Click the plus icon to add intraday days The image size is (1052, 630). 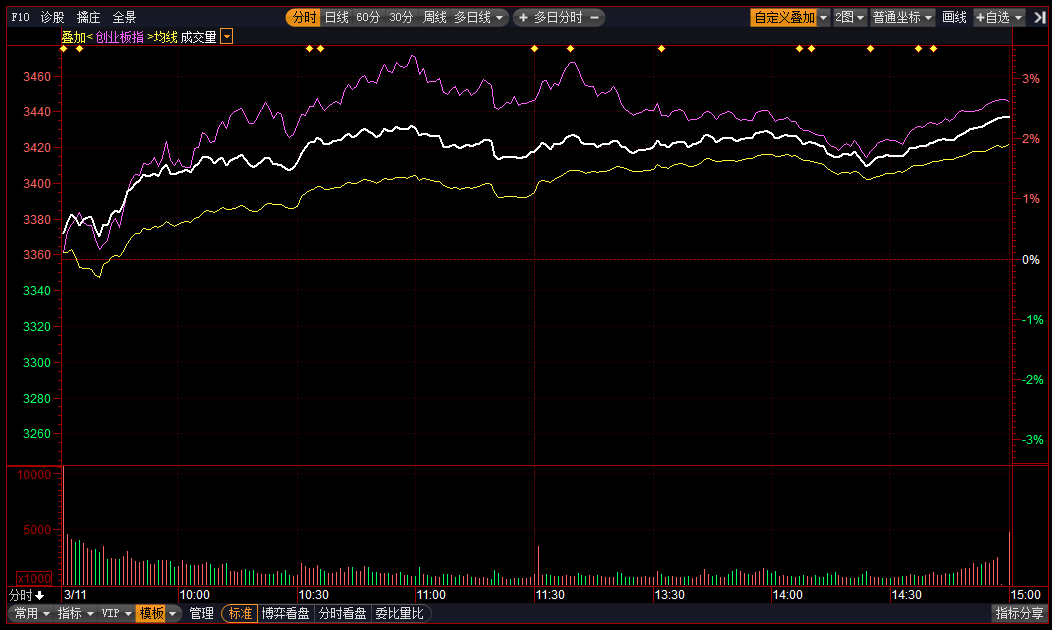523,17
